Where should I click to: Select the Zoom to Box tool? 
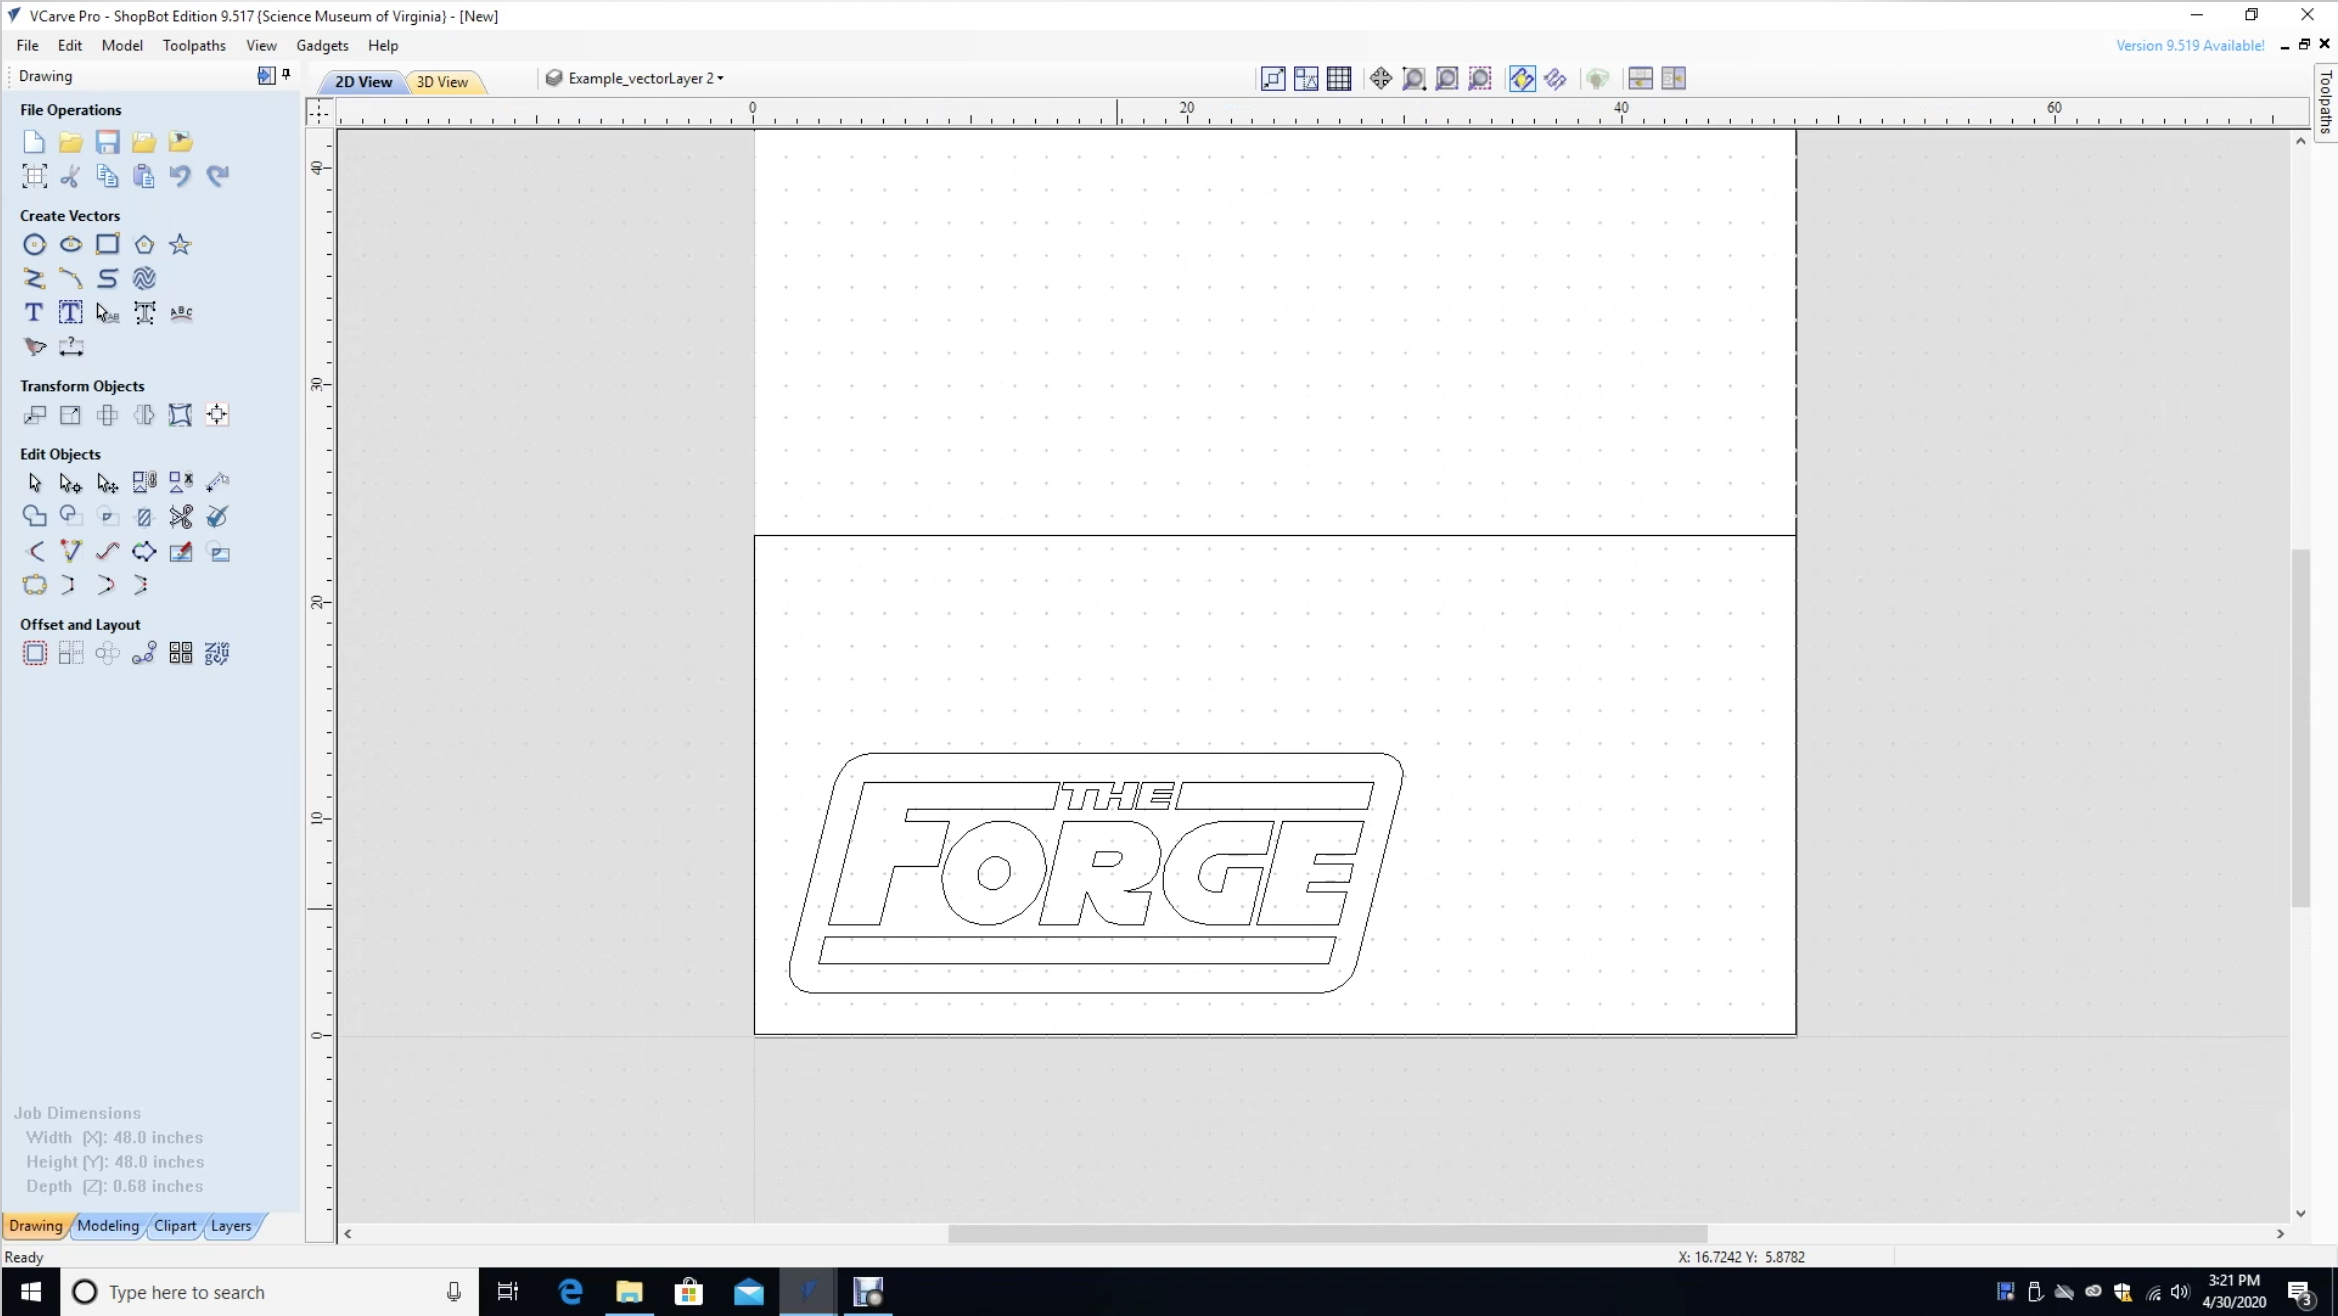(1412, 78)
